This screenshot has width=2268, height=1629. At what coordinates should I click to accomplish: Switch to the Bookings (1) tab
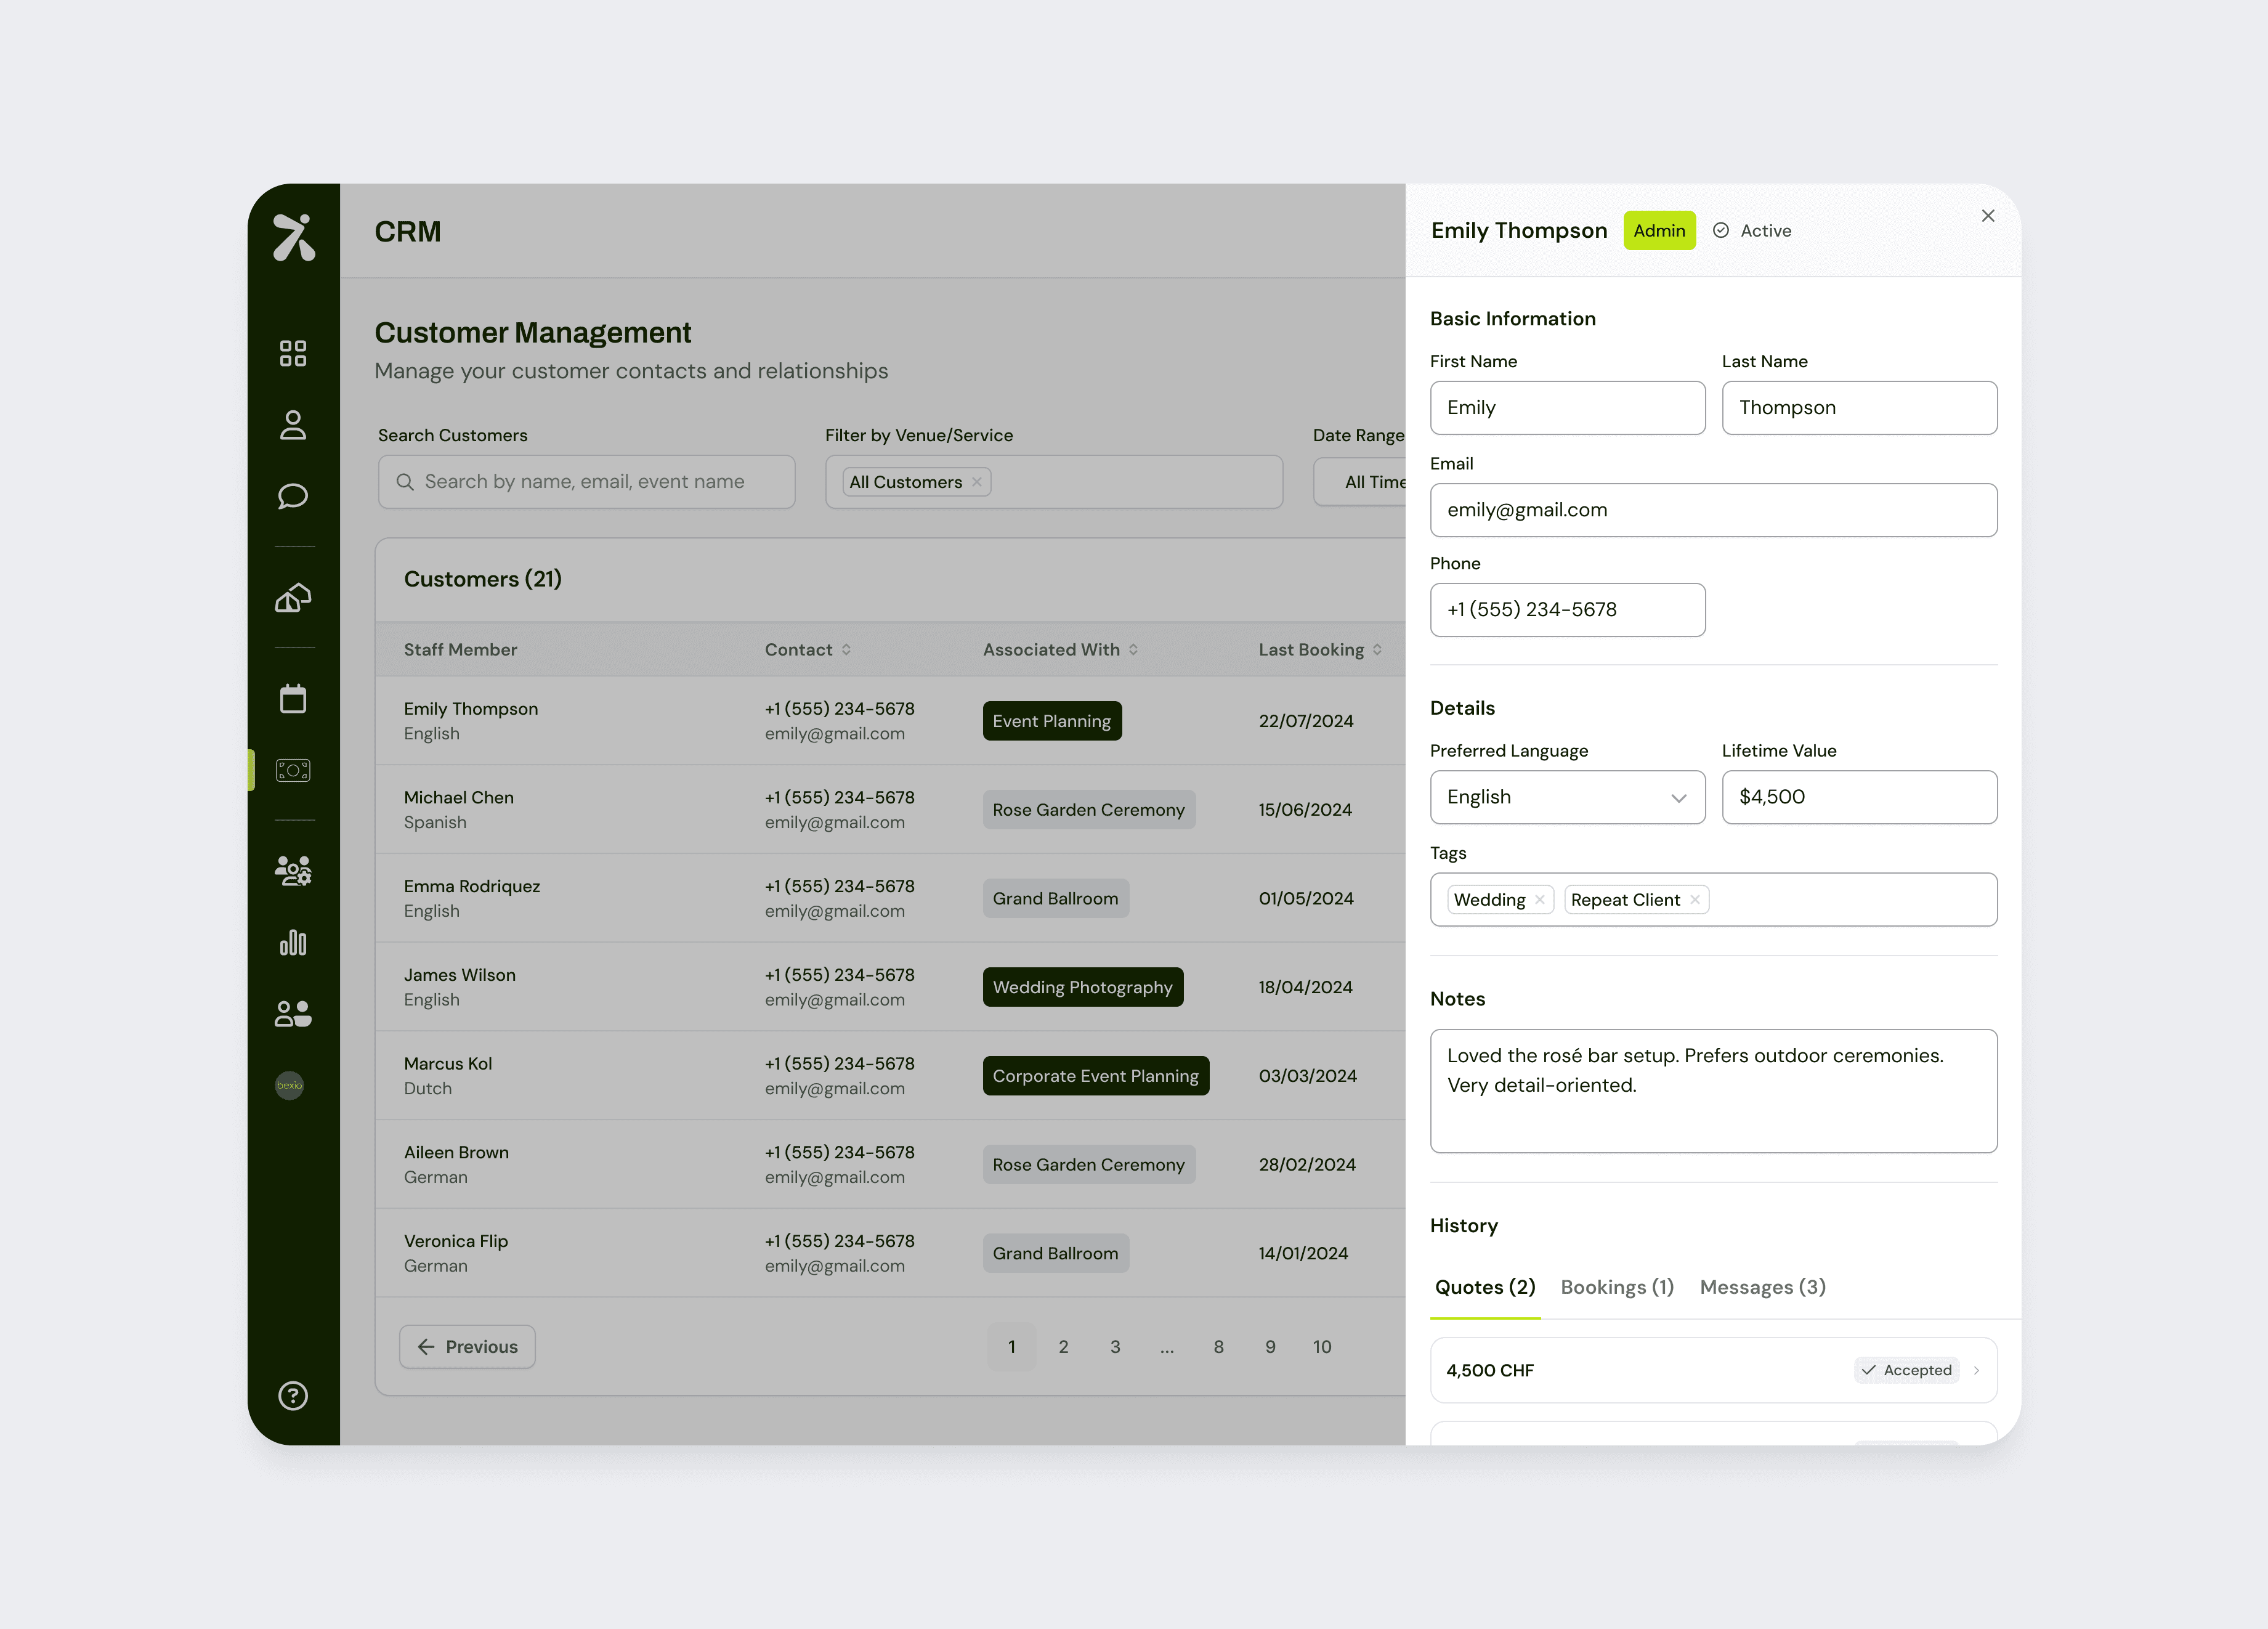coord(1617,1287)
